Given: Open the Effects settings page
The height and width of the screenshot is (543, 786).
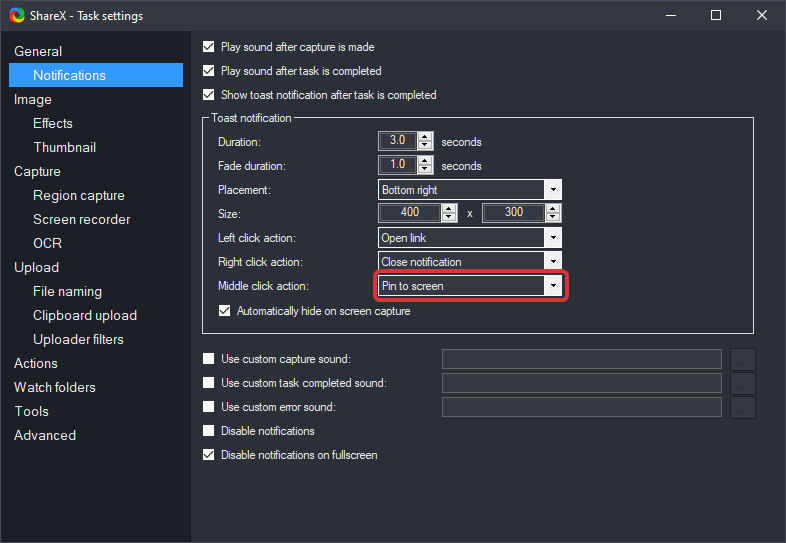Looking at the screenshot, I should coord(53,123).
